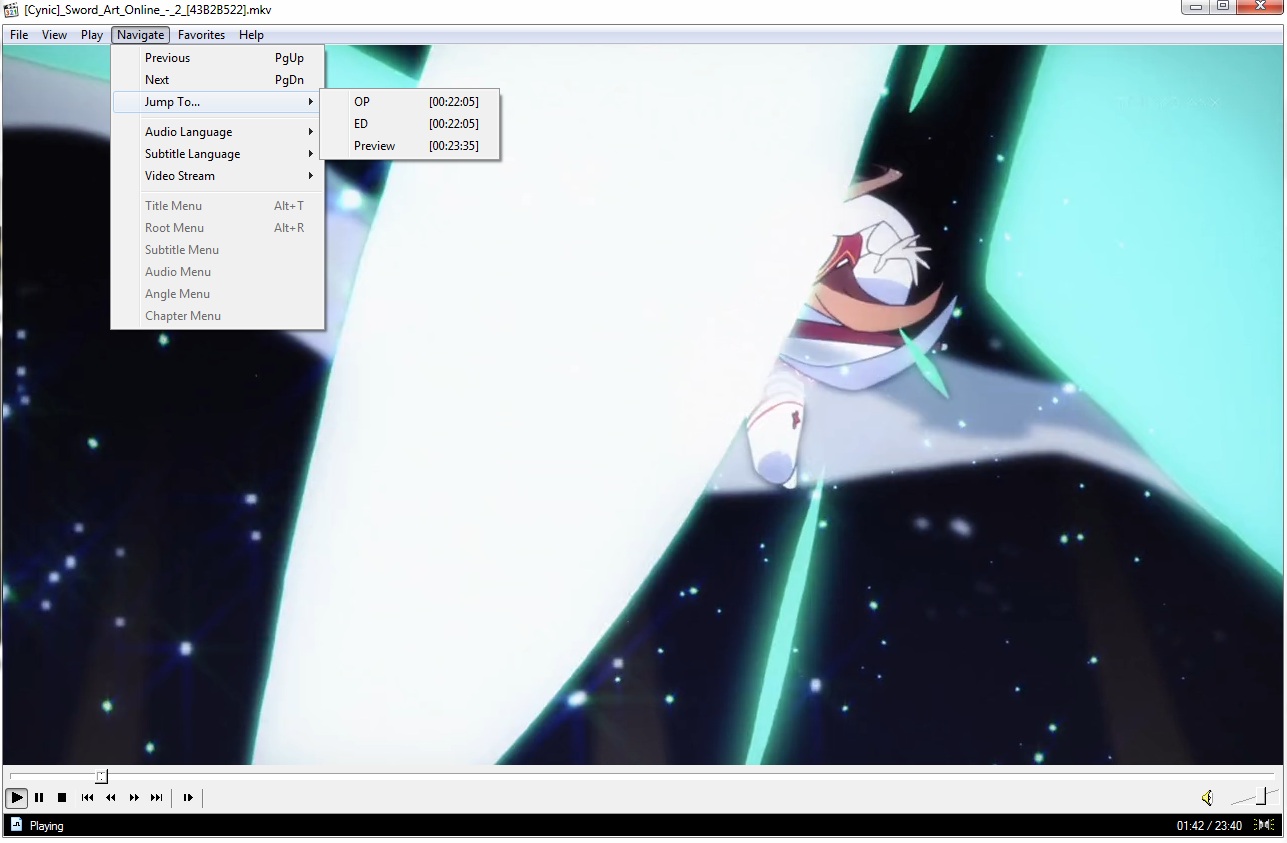Pause the video playback
1287x843 pixels.
pyautogui.click(x=39, y=797)
